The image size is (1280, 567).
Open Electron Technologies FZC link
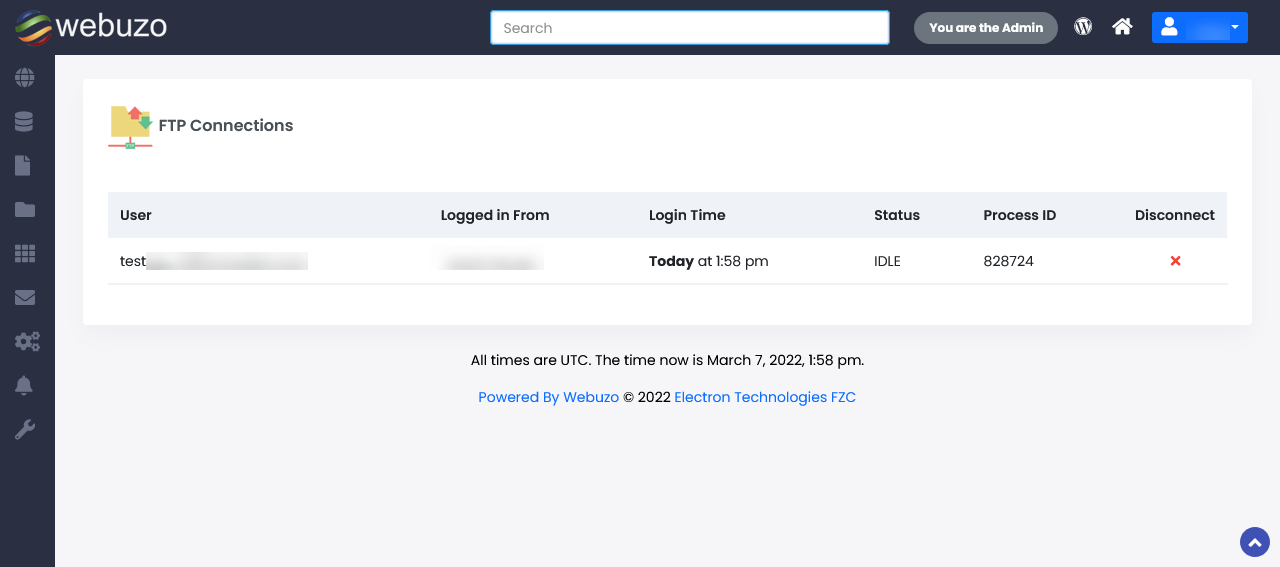[x=765, y=397]
